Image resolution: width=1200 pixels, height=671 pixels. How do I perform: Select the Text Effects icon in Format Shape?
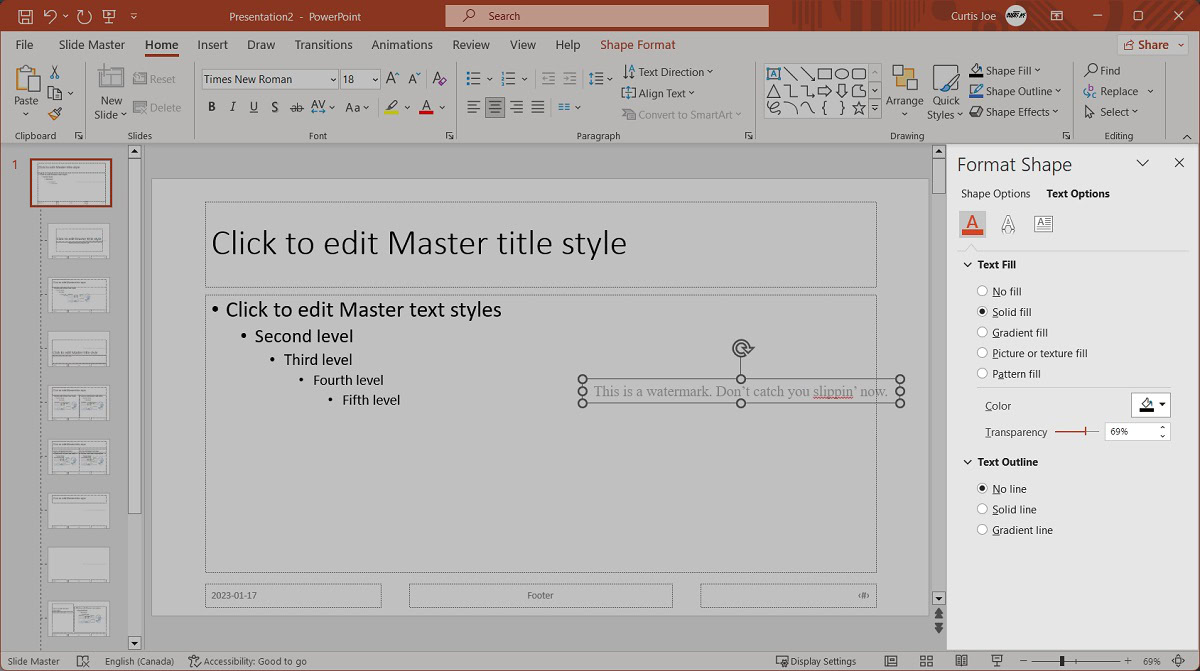pyautogui.click(x=1008, y=224)
